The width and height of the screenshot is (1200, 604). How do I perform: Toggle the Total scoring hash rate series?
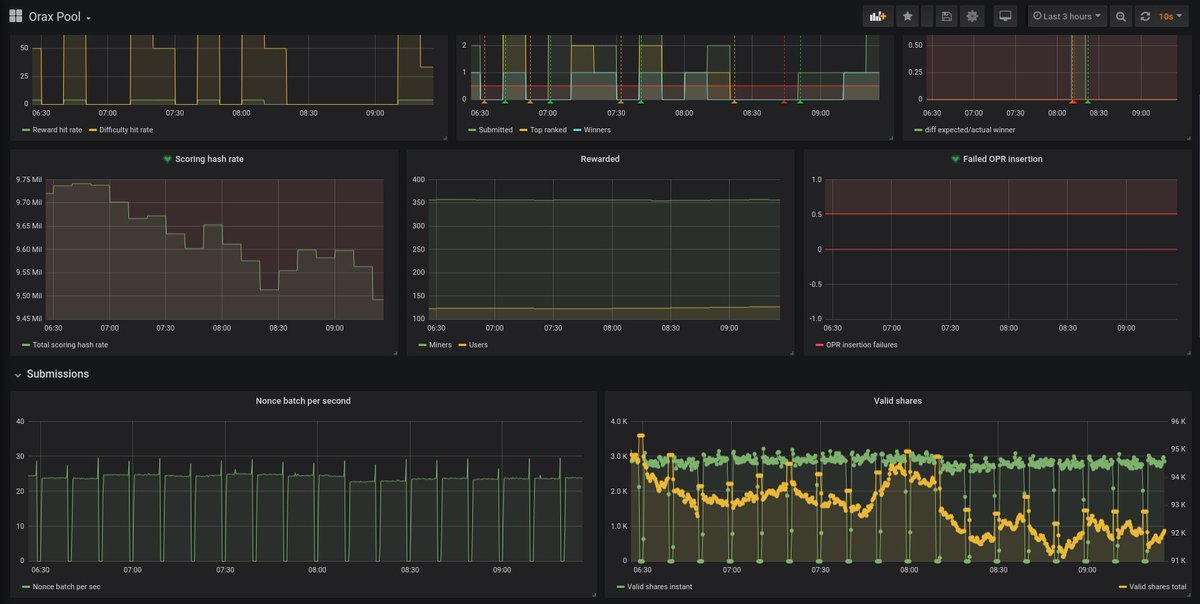pyautogui.click(x=70, y=345)
